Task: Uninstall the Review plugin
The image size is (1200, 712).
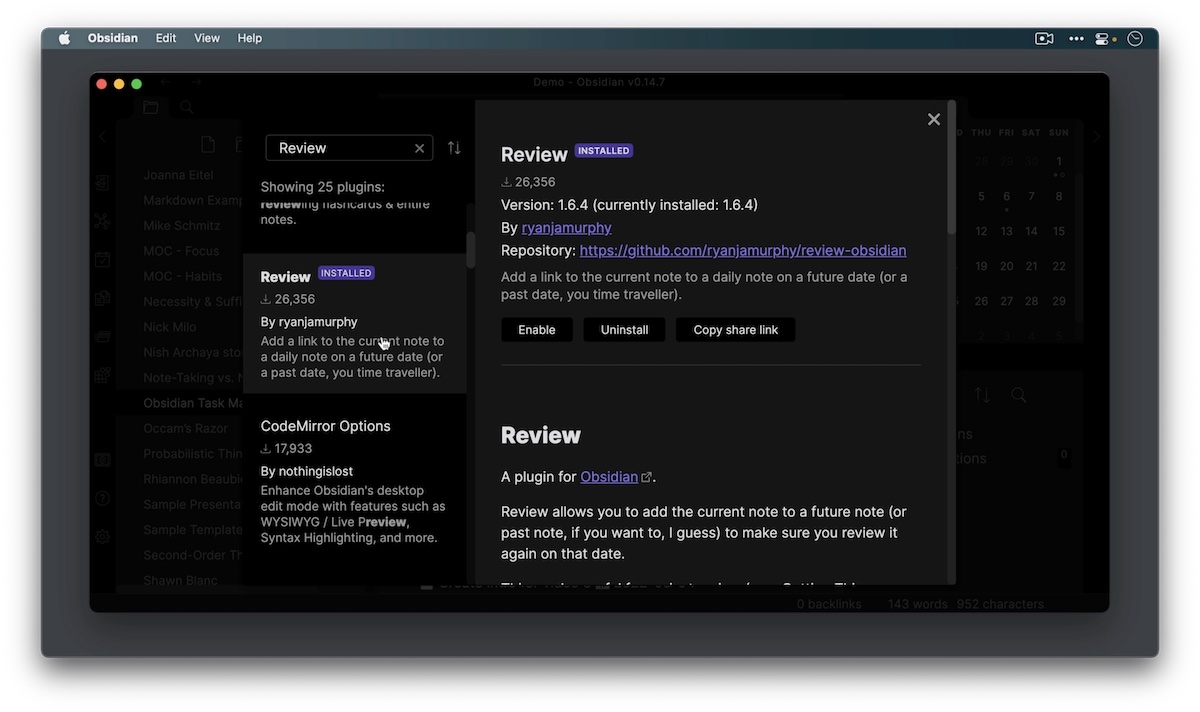Action: point(625,330)
